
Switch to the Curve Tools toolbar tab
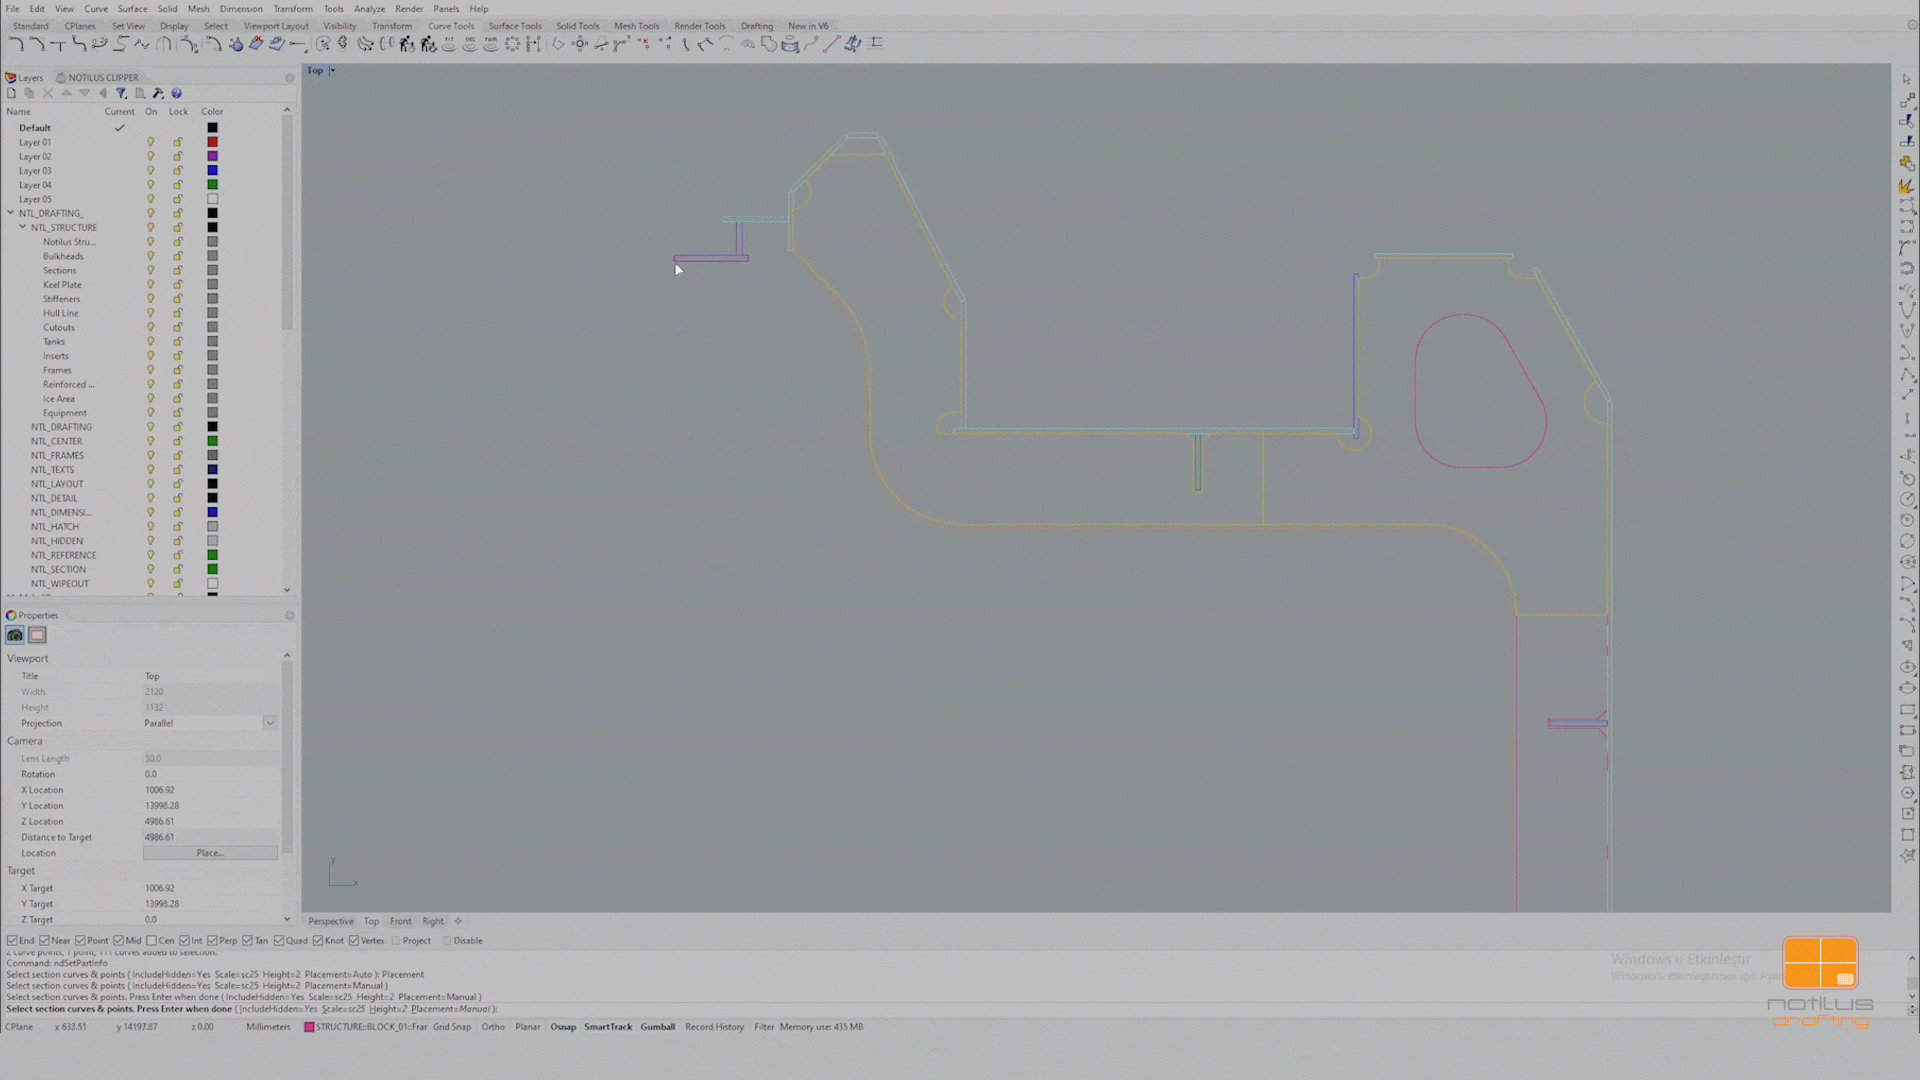coord(451,26)
